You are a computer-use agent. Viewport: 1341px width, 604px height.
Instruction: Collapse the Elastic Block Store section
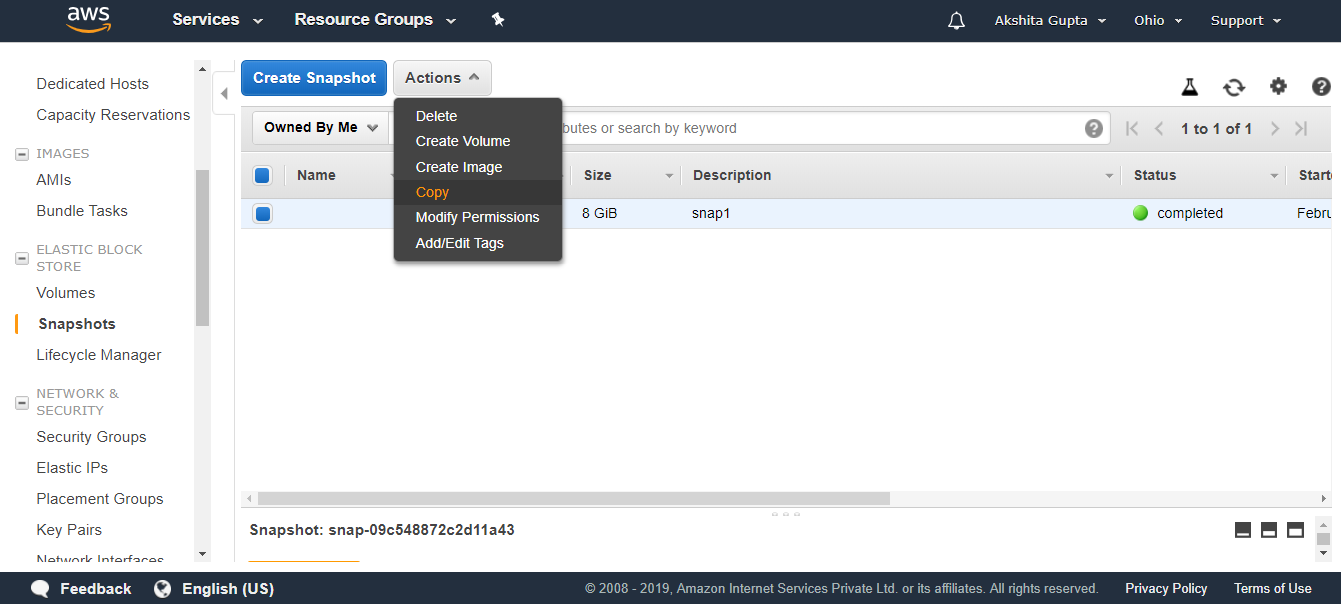coord(22,258)
